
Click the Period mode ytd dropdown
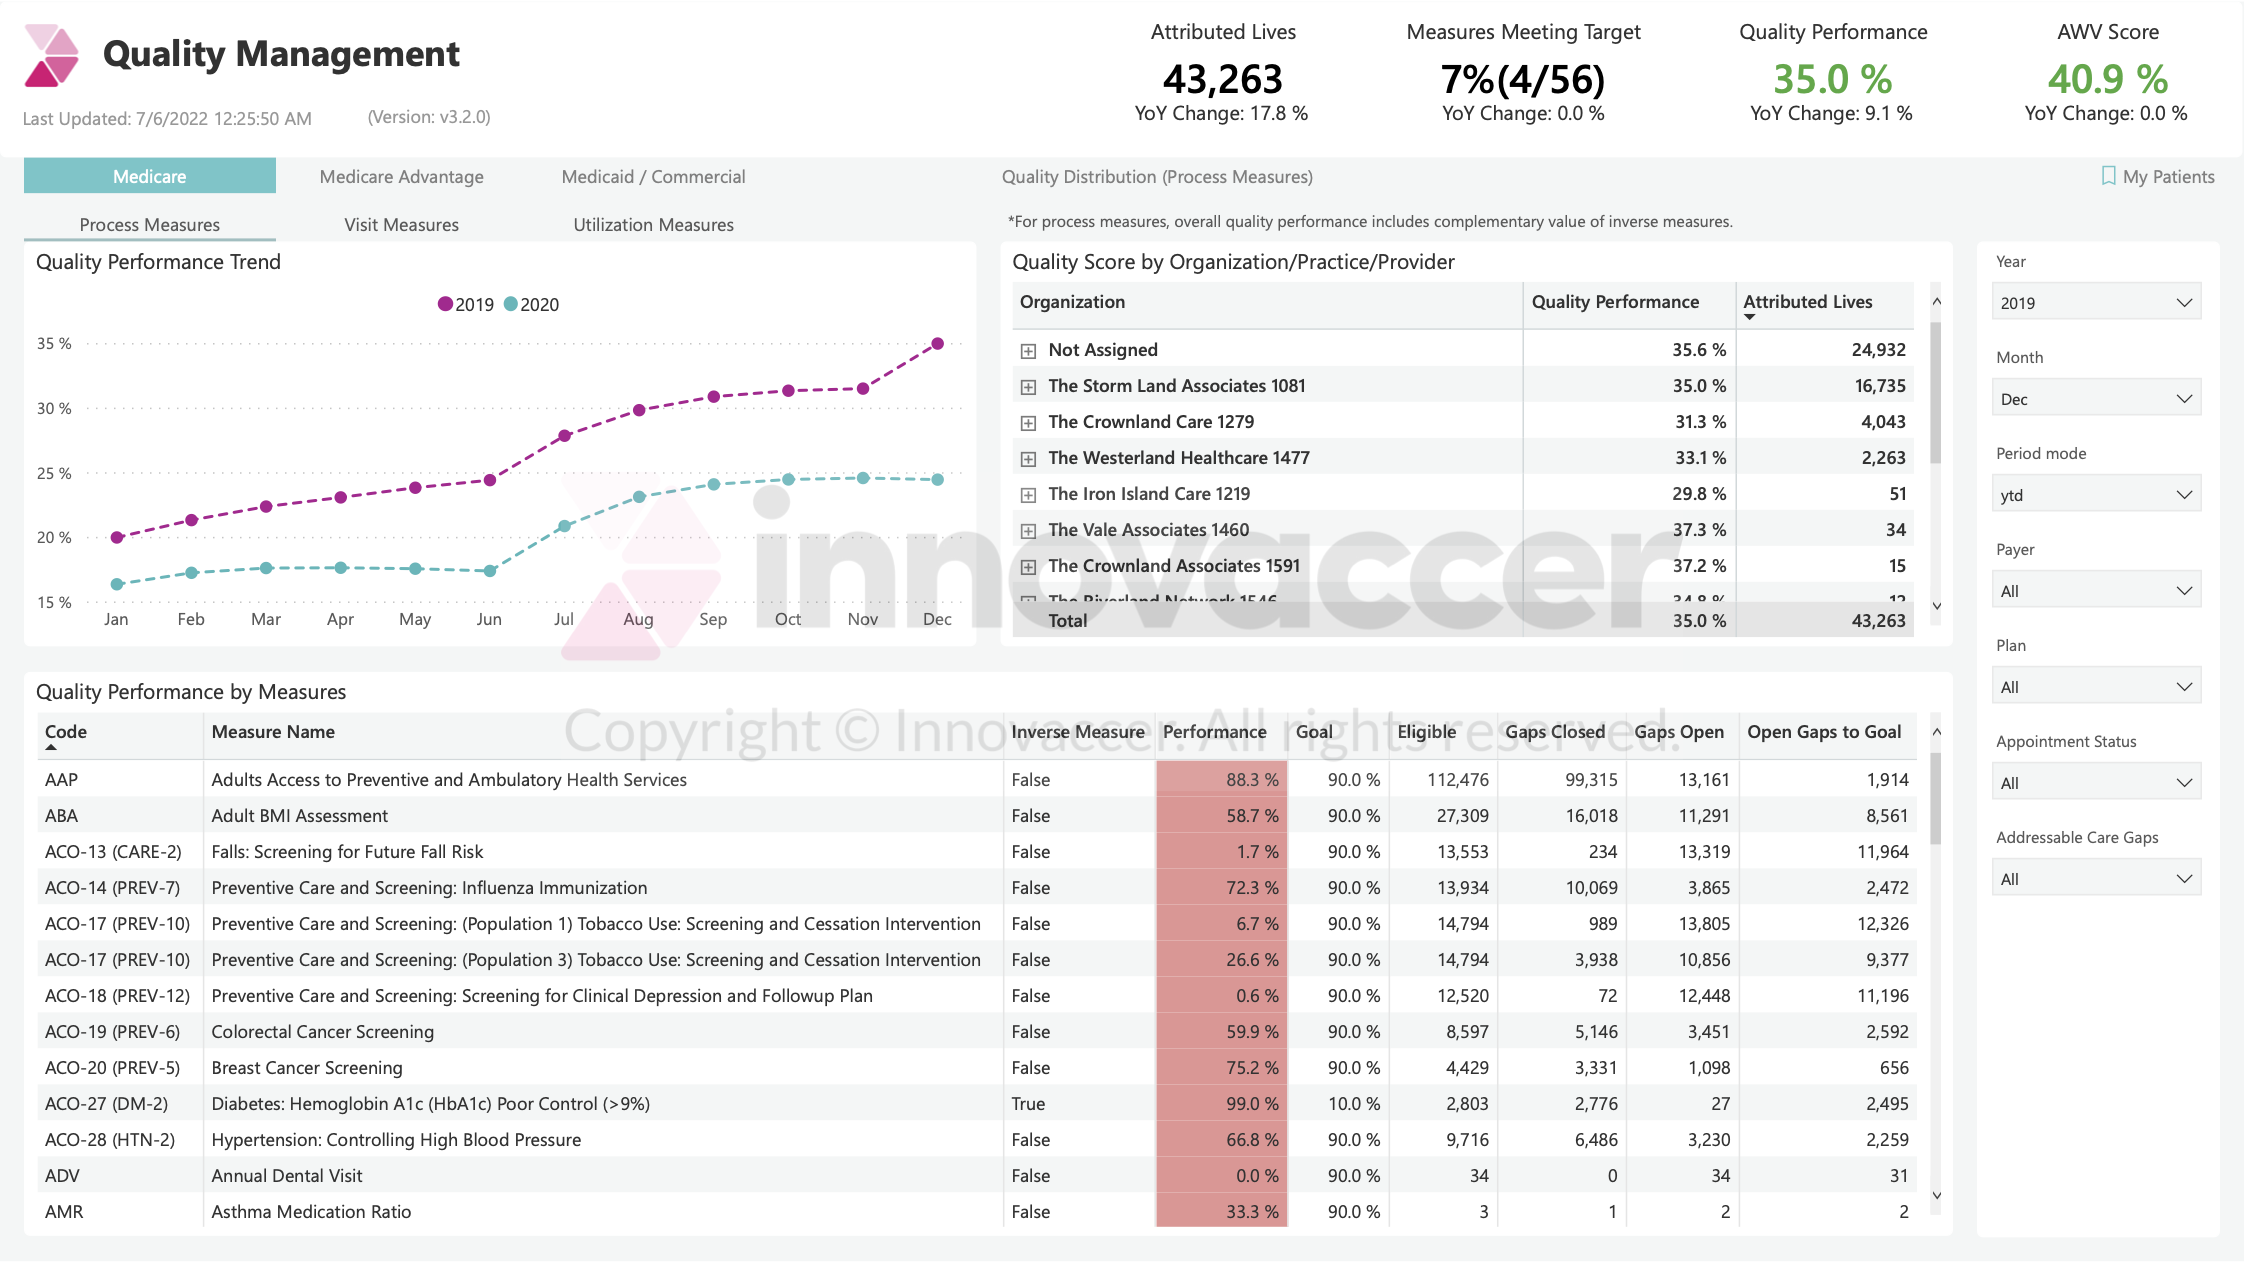[2095, 493]
